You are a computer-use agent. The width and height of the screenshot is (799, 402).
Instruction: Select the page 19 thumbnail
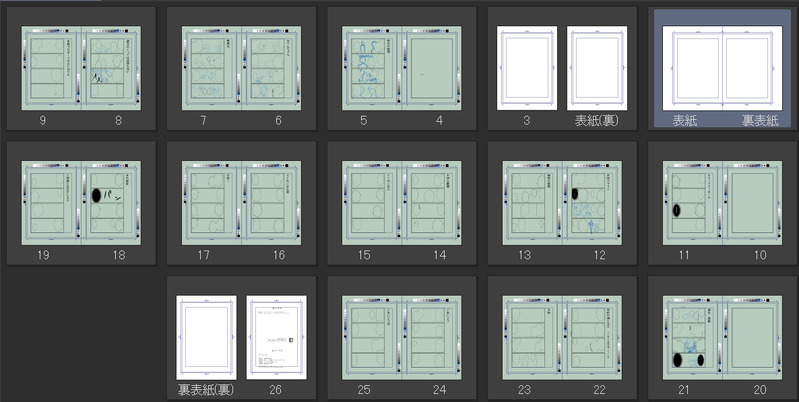(x=51, y=203)
